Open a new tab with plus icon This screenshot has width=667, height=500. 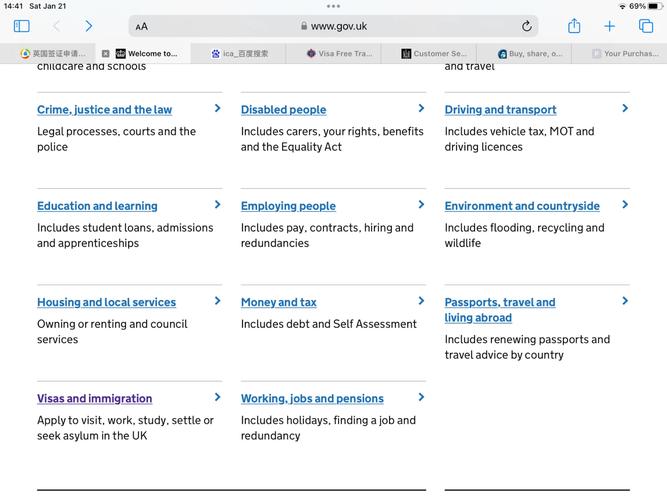coord(609,26)
